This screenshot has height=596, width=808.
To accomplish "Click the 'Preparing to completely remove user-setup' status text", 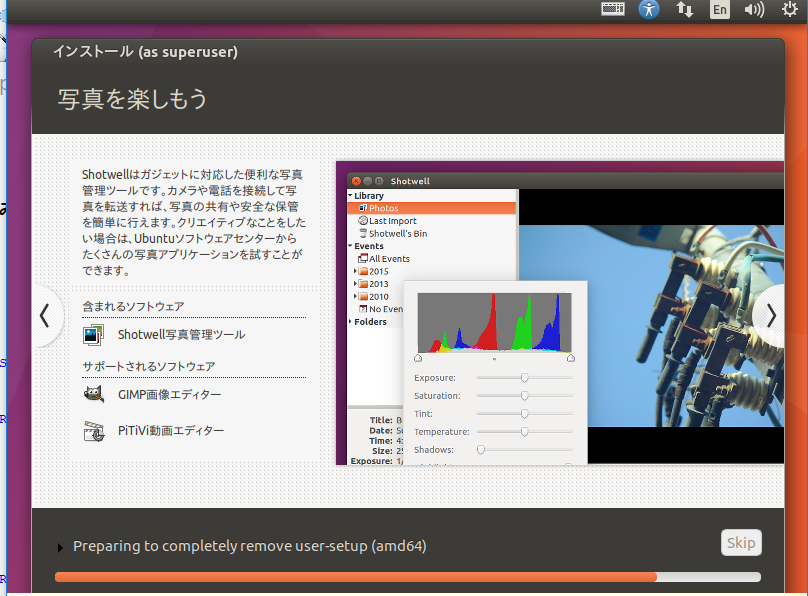I will coord(250,546).
